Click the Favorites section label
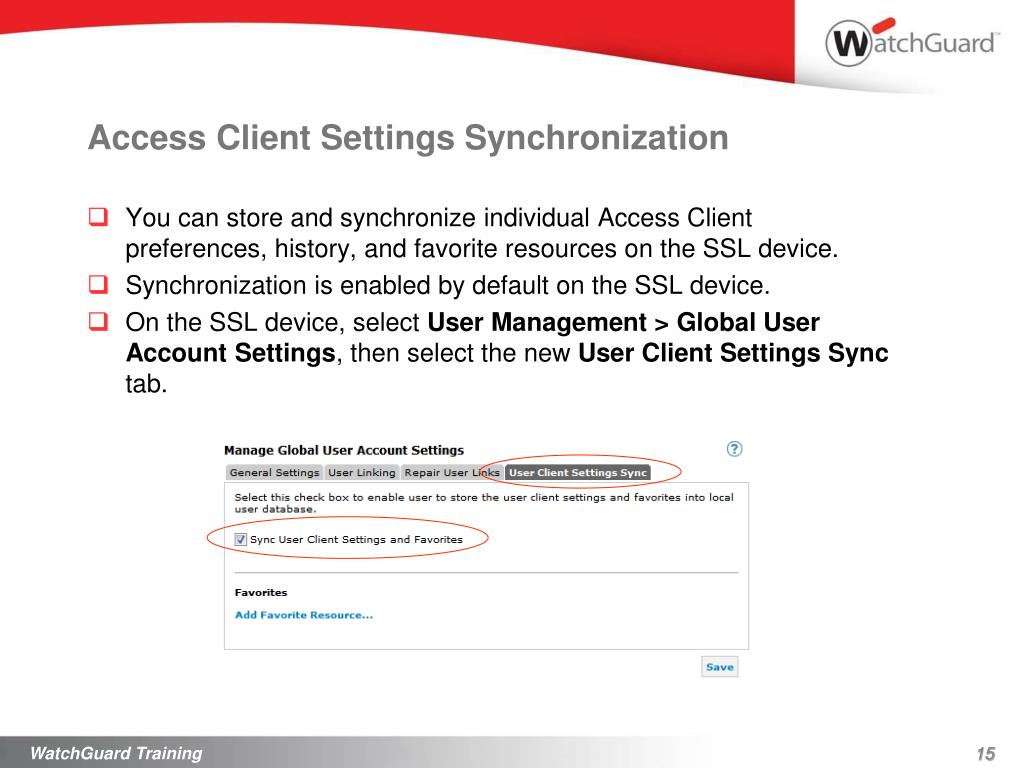Screen dimensions: 1024x768 click(261, 592)
